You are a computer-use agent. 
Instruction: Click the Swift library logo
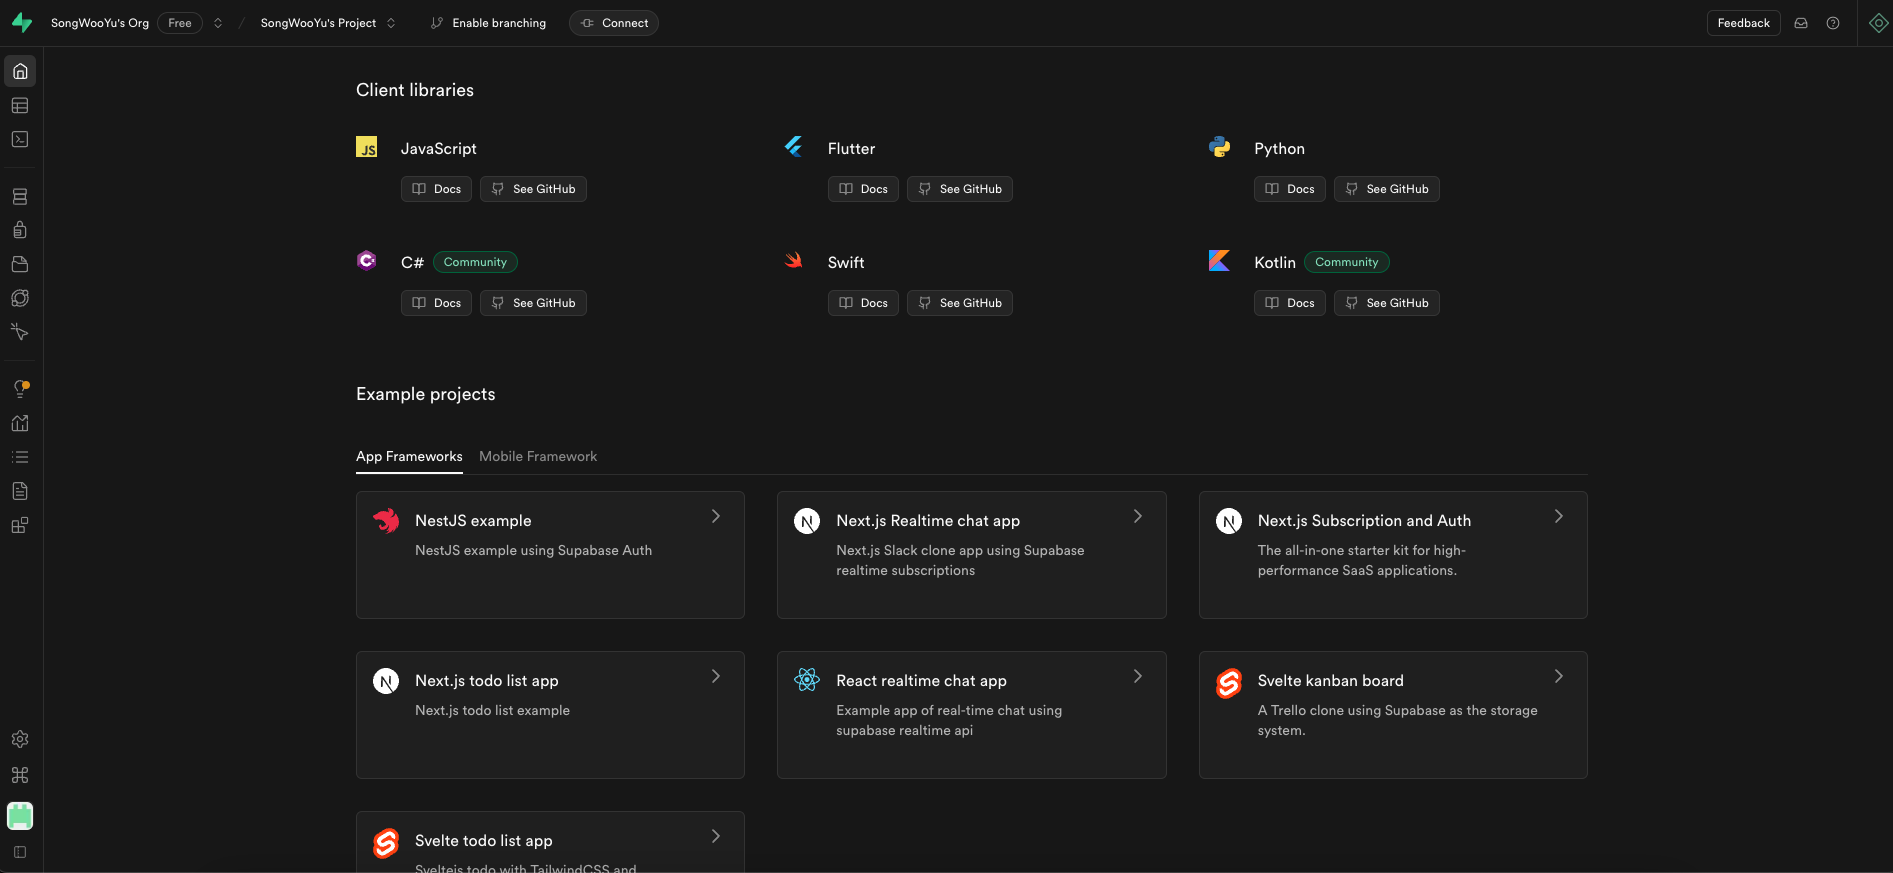(x=794, y=261)
